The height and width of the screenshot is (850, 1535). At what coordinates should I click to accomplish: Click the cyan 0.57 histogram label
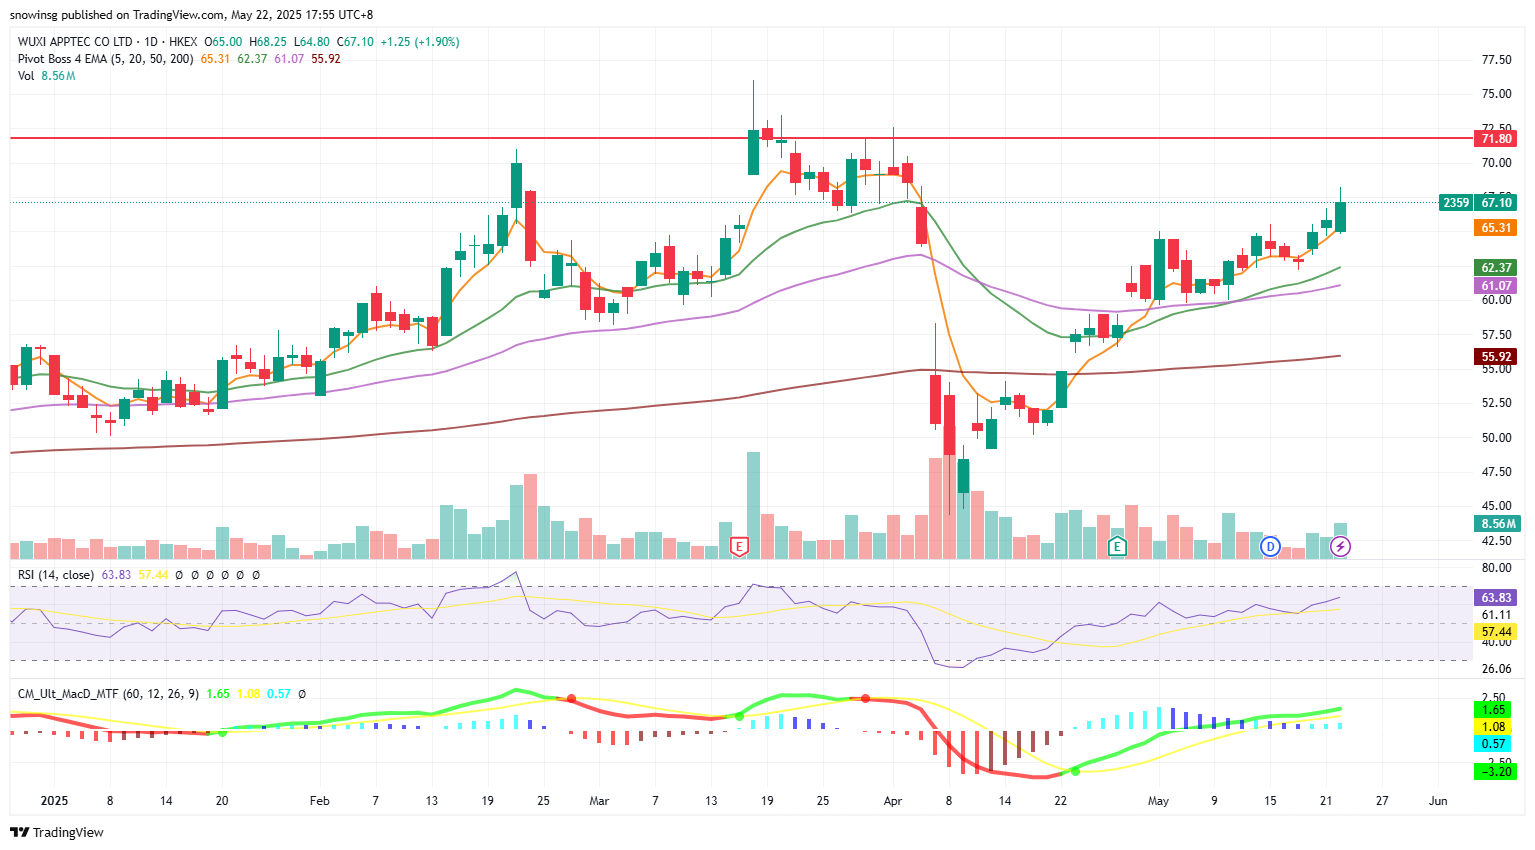click(x=1494, y=744)
